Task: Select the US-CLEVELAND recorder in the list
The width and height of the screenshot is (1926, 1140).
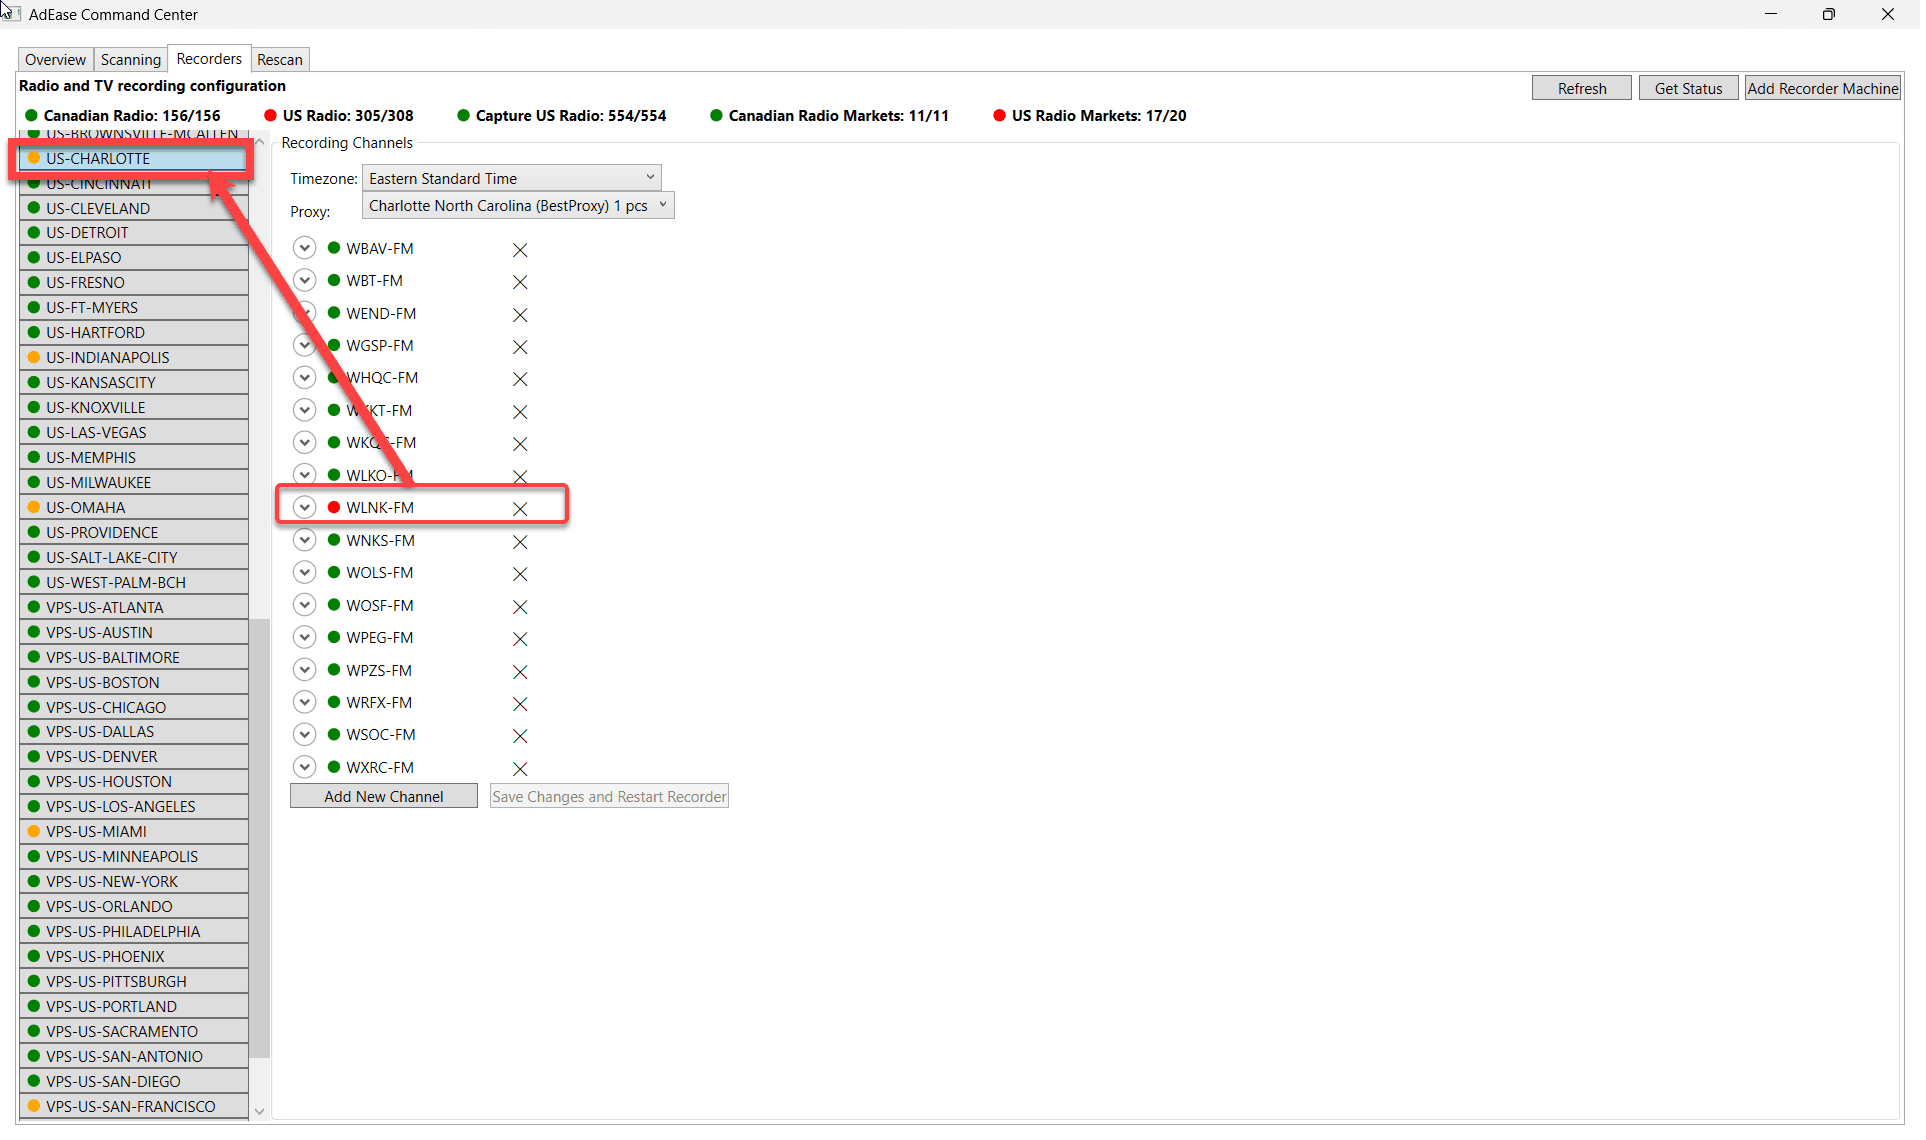Action: coord(134,208)
